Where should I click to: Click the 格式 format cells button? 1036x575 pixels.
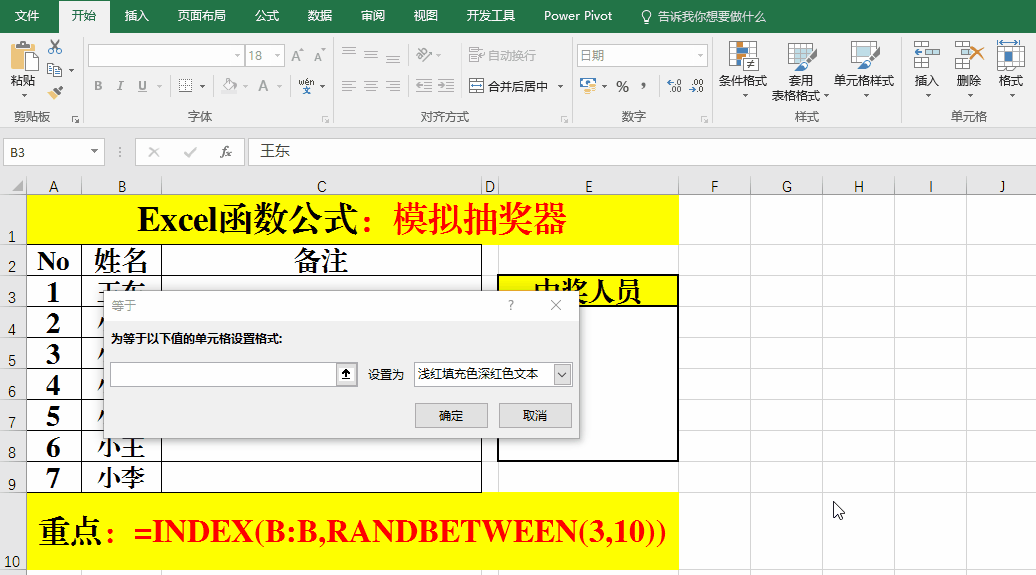pos(1010,69)
